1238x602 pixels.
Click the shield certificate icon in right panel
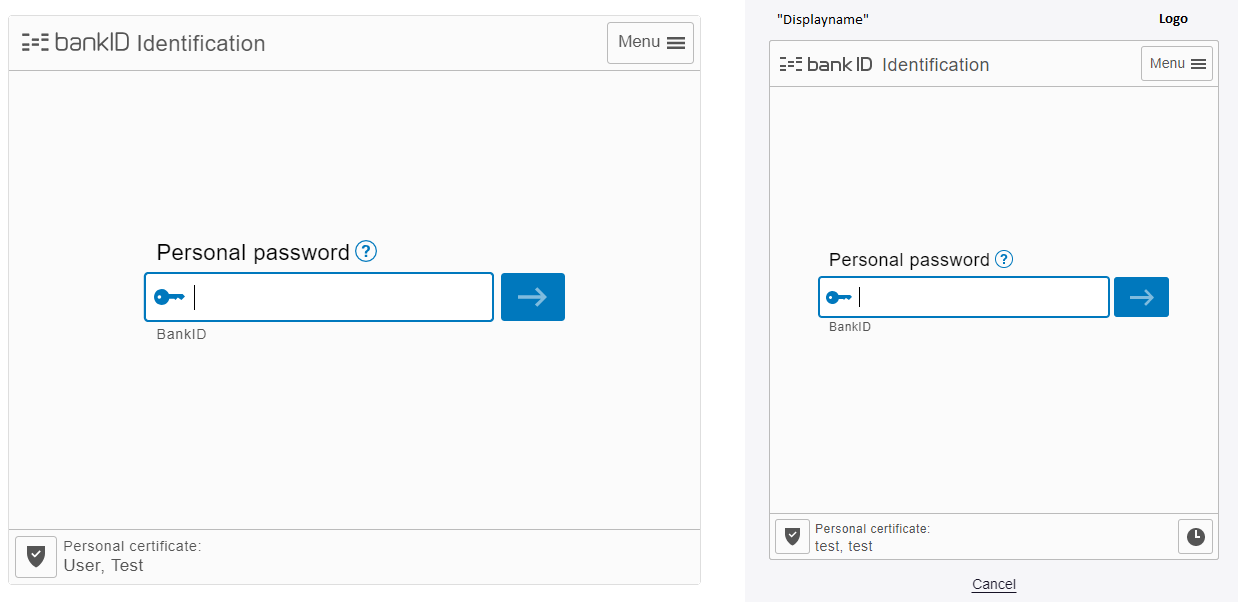792,536
